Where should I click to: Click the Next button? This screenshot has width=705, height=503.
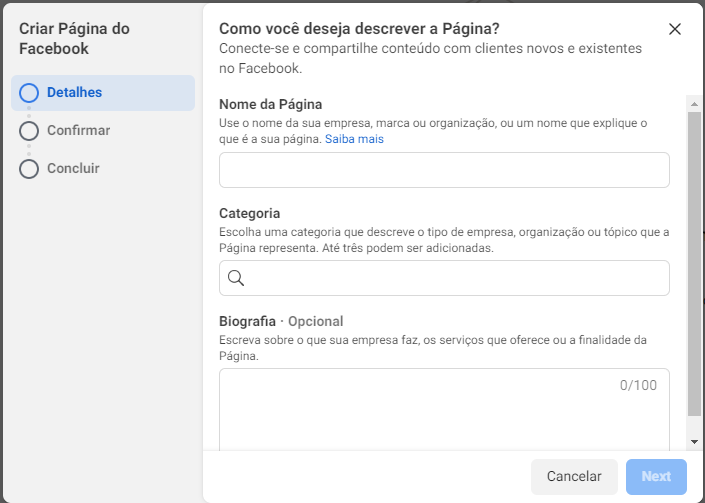point(656,476)
